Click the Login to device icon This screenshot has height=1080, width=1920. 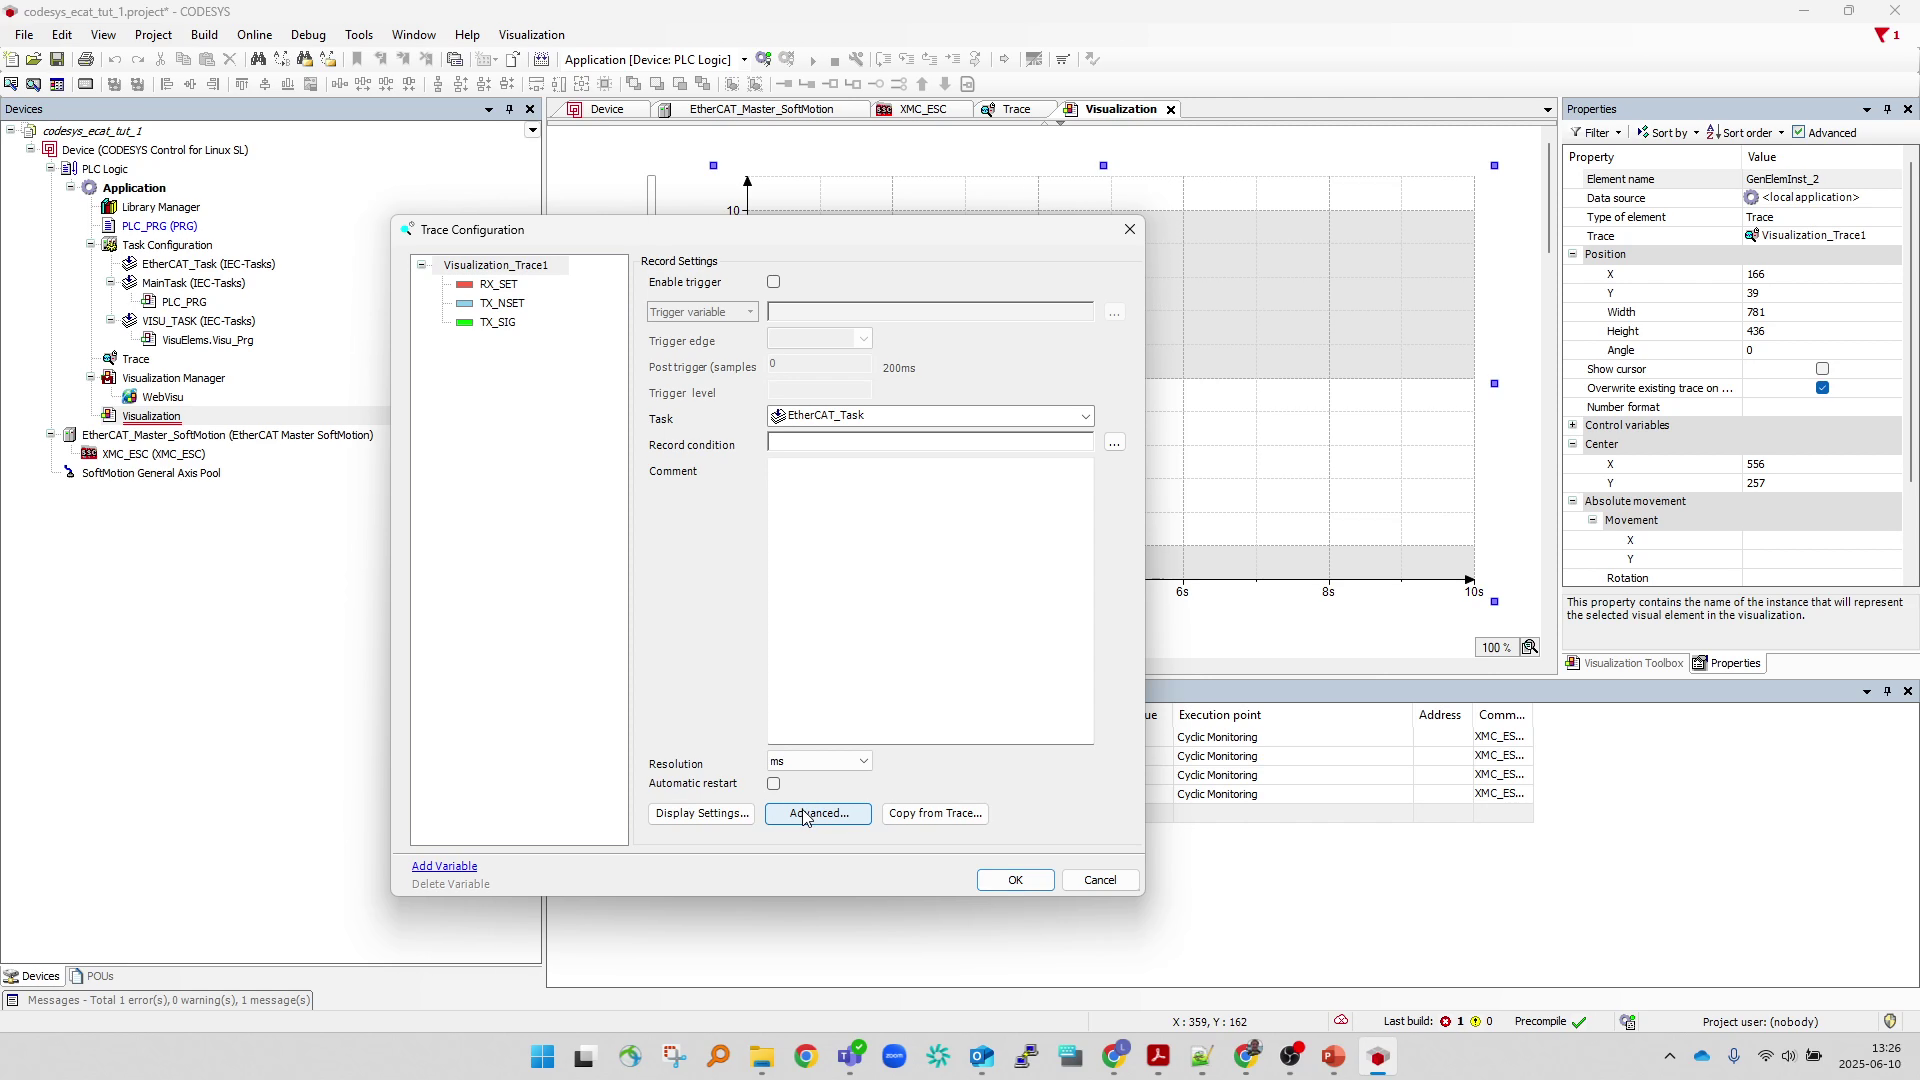click(764, 60)
